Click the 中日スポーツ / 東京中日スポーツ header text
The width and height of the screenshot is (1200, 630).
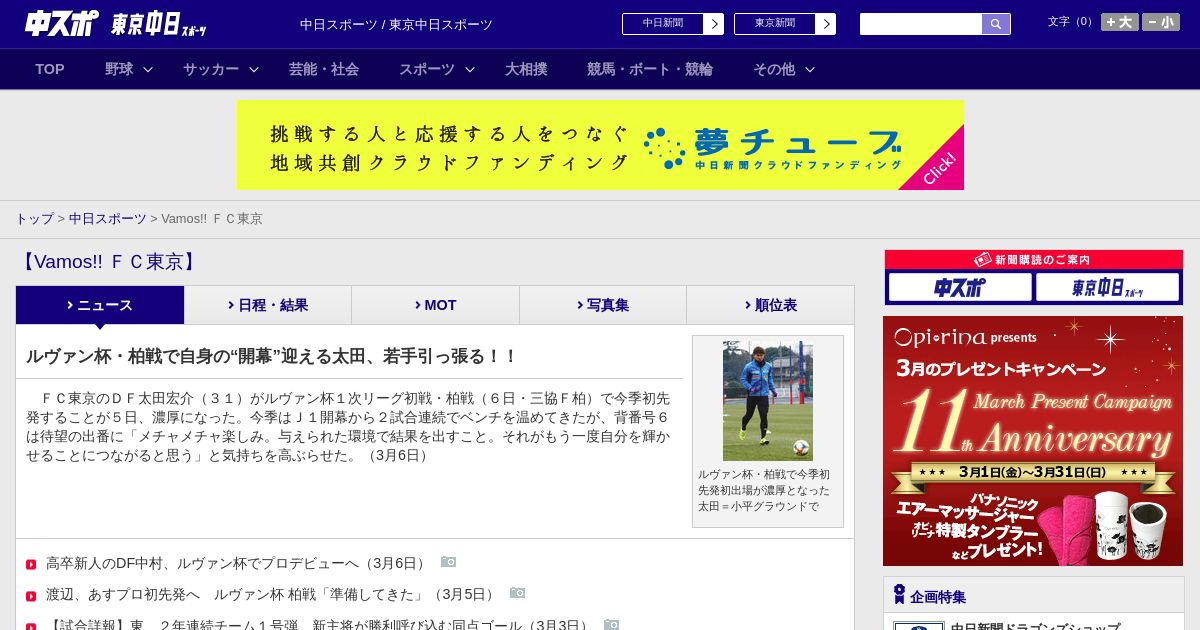pos(396,24)
